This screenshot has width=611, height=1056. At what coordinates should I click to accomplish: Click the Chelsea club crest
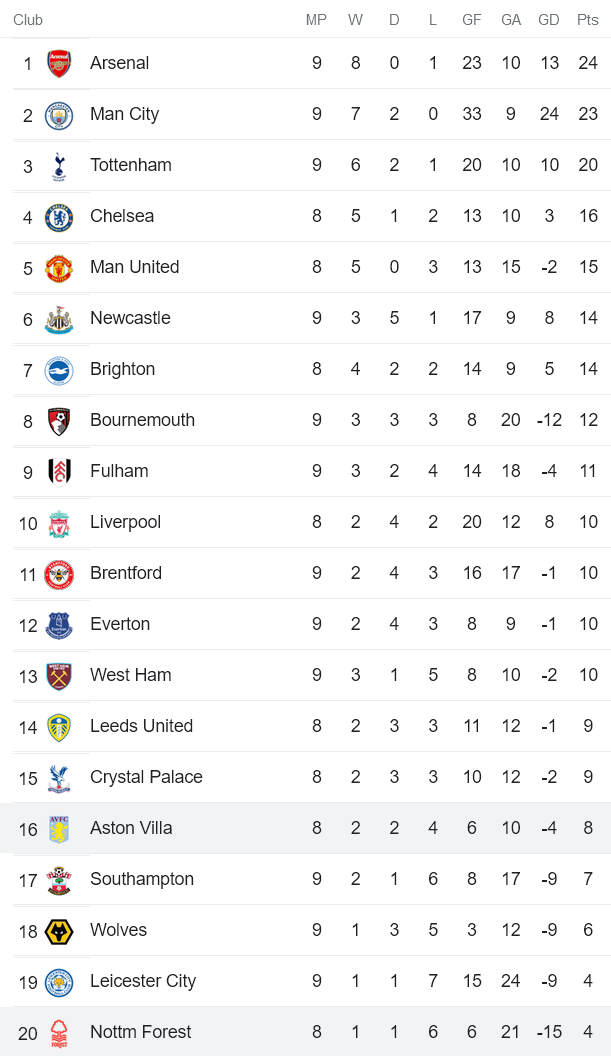point(59,217)
